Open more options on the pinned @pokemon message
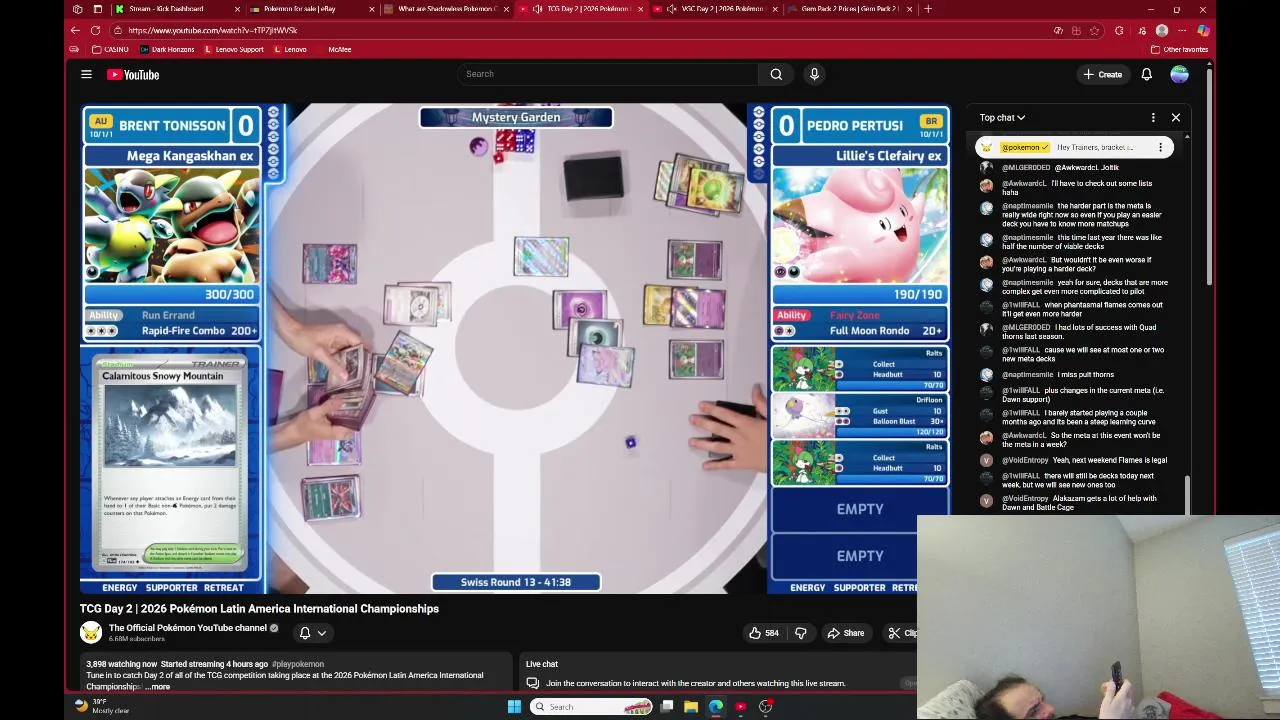Image resolution: width=1280 pixels, height=720 pixels. tap(1161, 147)
